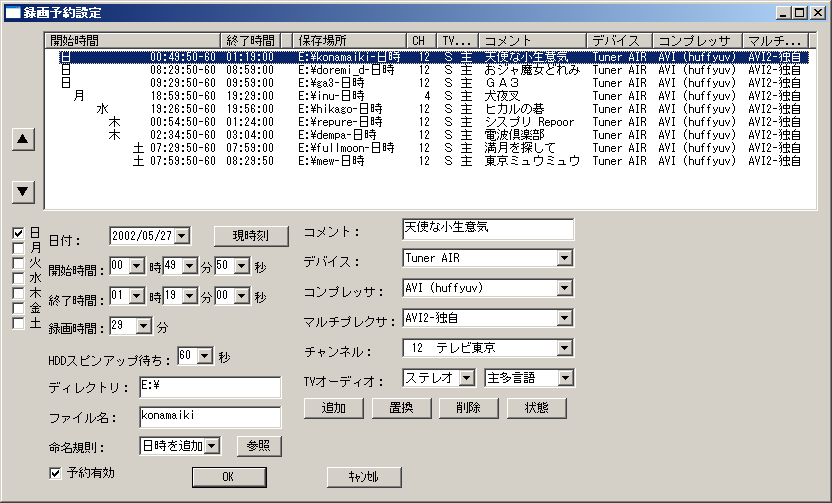The image size is (832, 503).
Task: Enable the 水 (Wednesday) checkbox
Action: (x=19, y=278)
